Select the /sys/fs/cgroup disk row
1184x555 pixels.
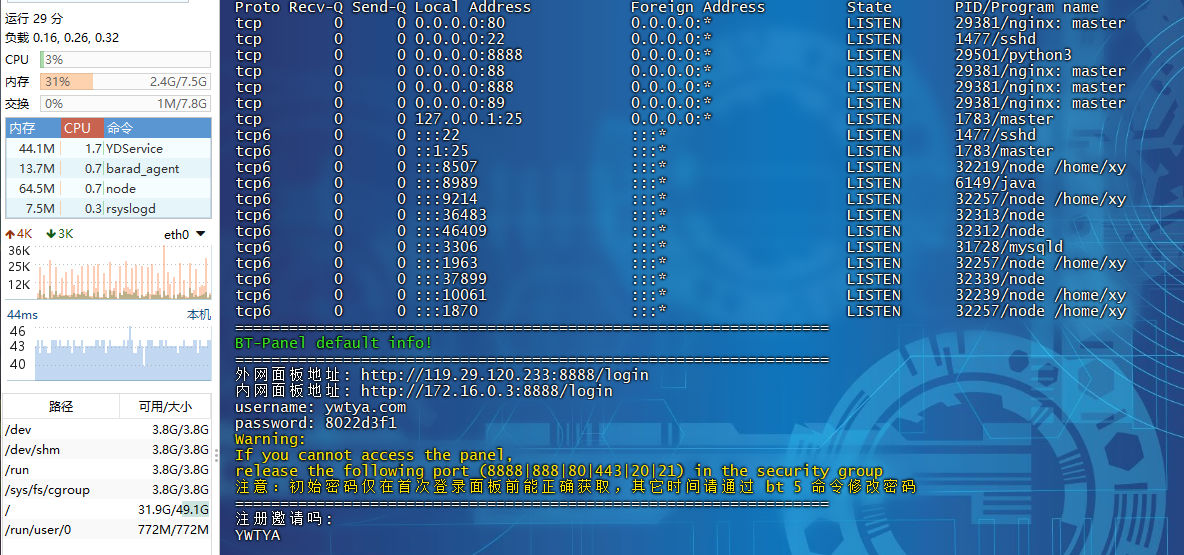[107, 489]
